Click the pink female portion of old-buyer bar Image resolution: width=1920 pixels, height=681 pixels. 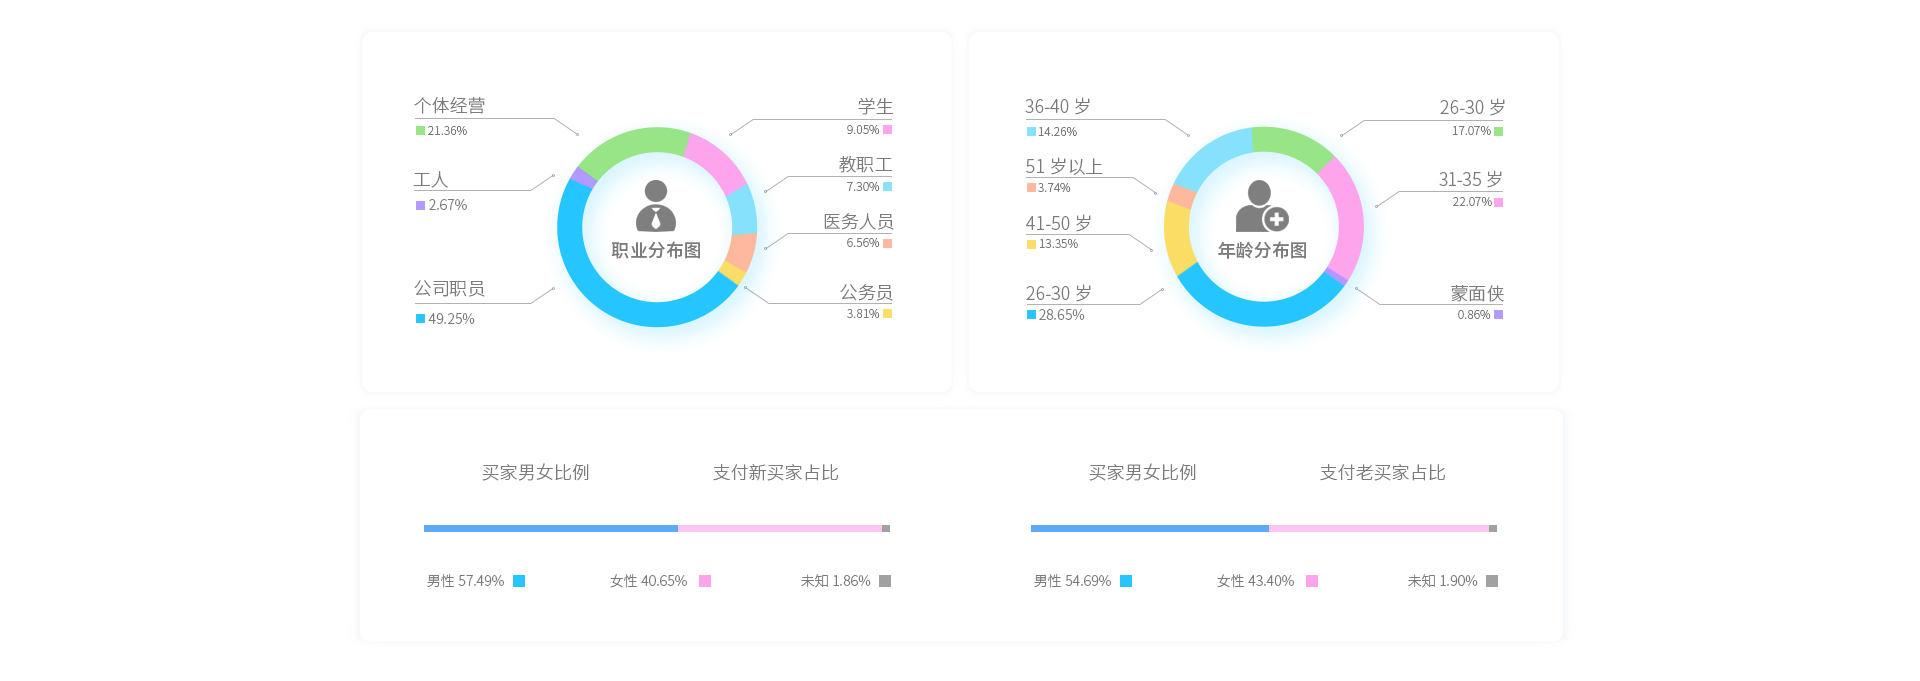click(x=1379, y=528)
